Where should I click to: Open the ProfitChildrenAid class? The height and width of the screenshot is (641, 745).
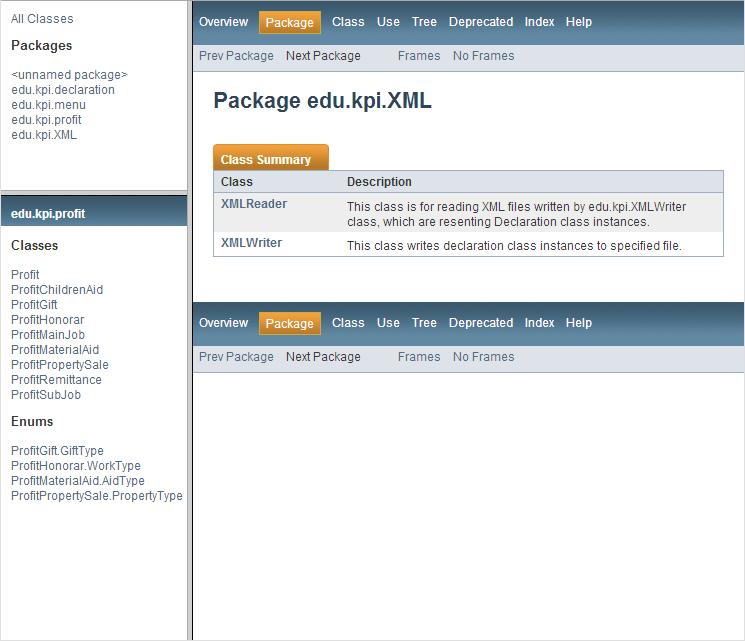pyautogui.click(x=57, y=290)
